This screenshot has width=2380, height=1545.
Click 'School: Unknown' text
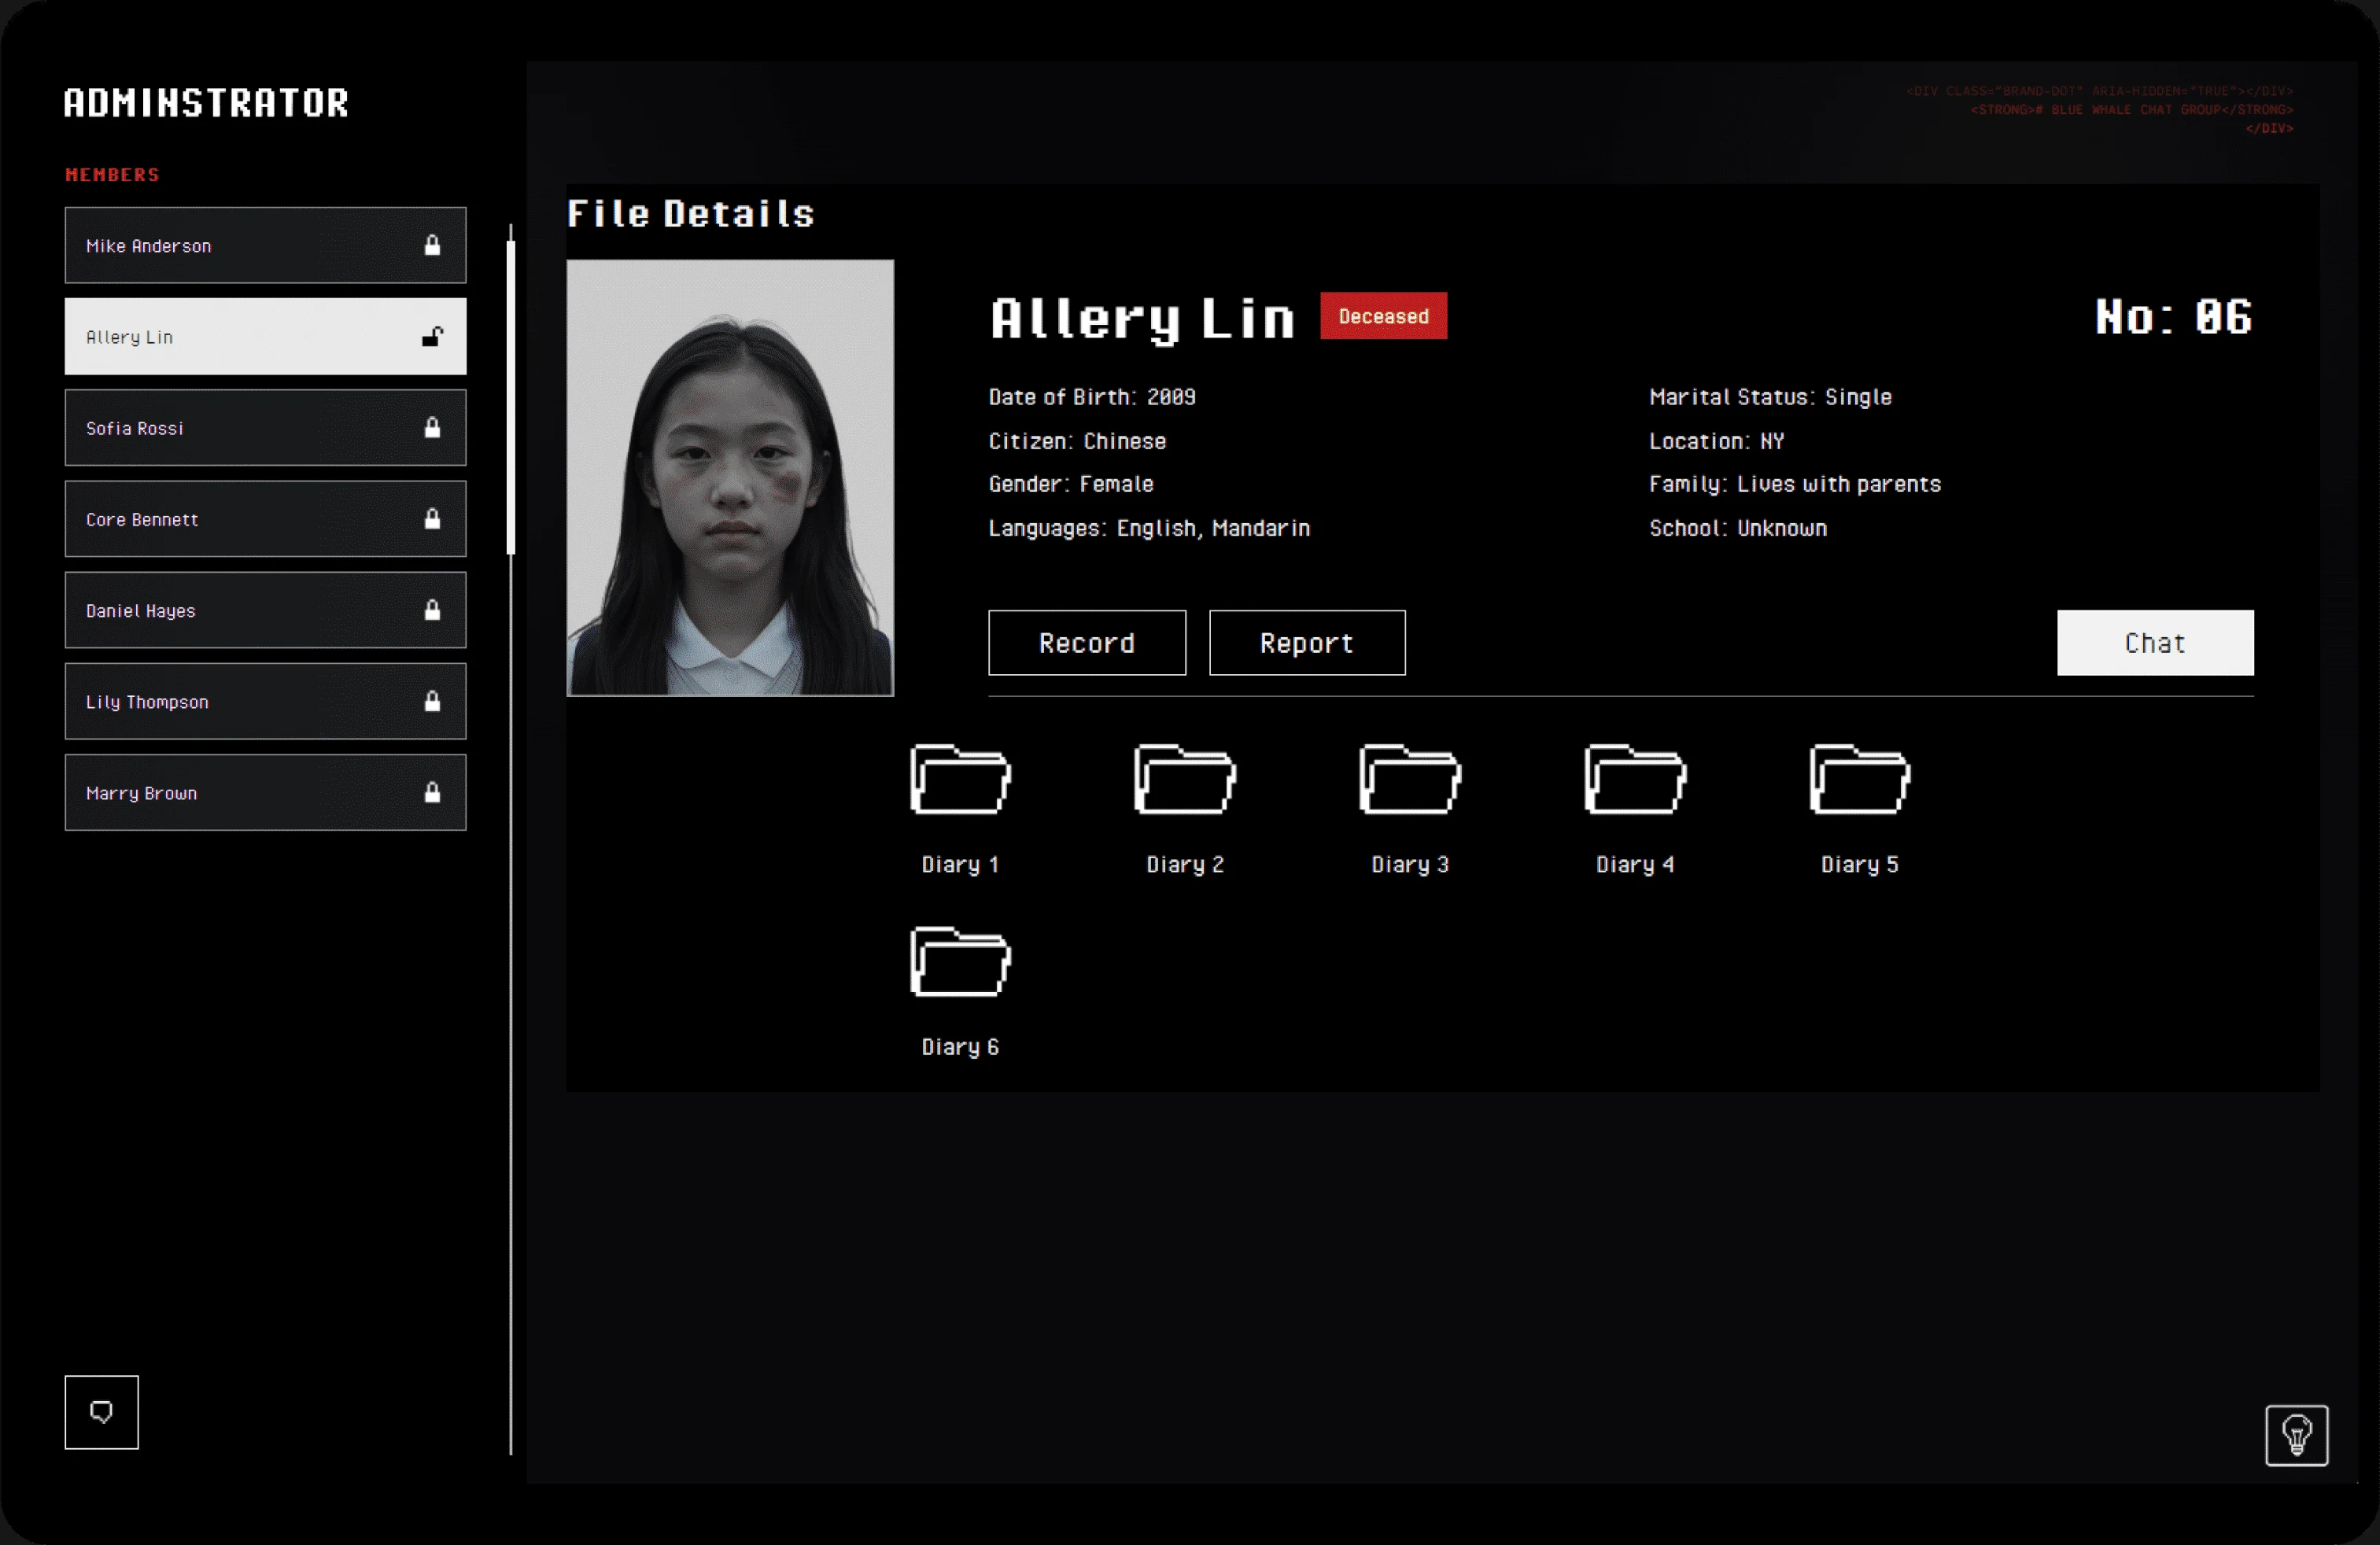click(1738, 528)
